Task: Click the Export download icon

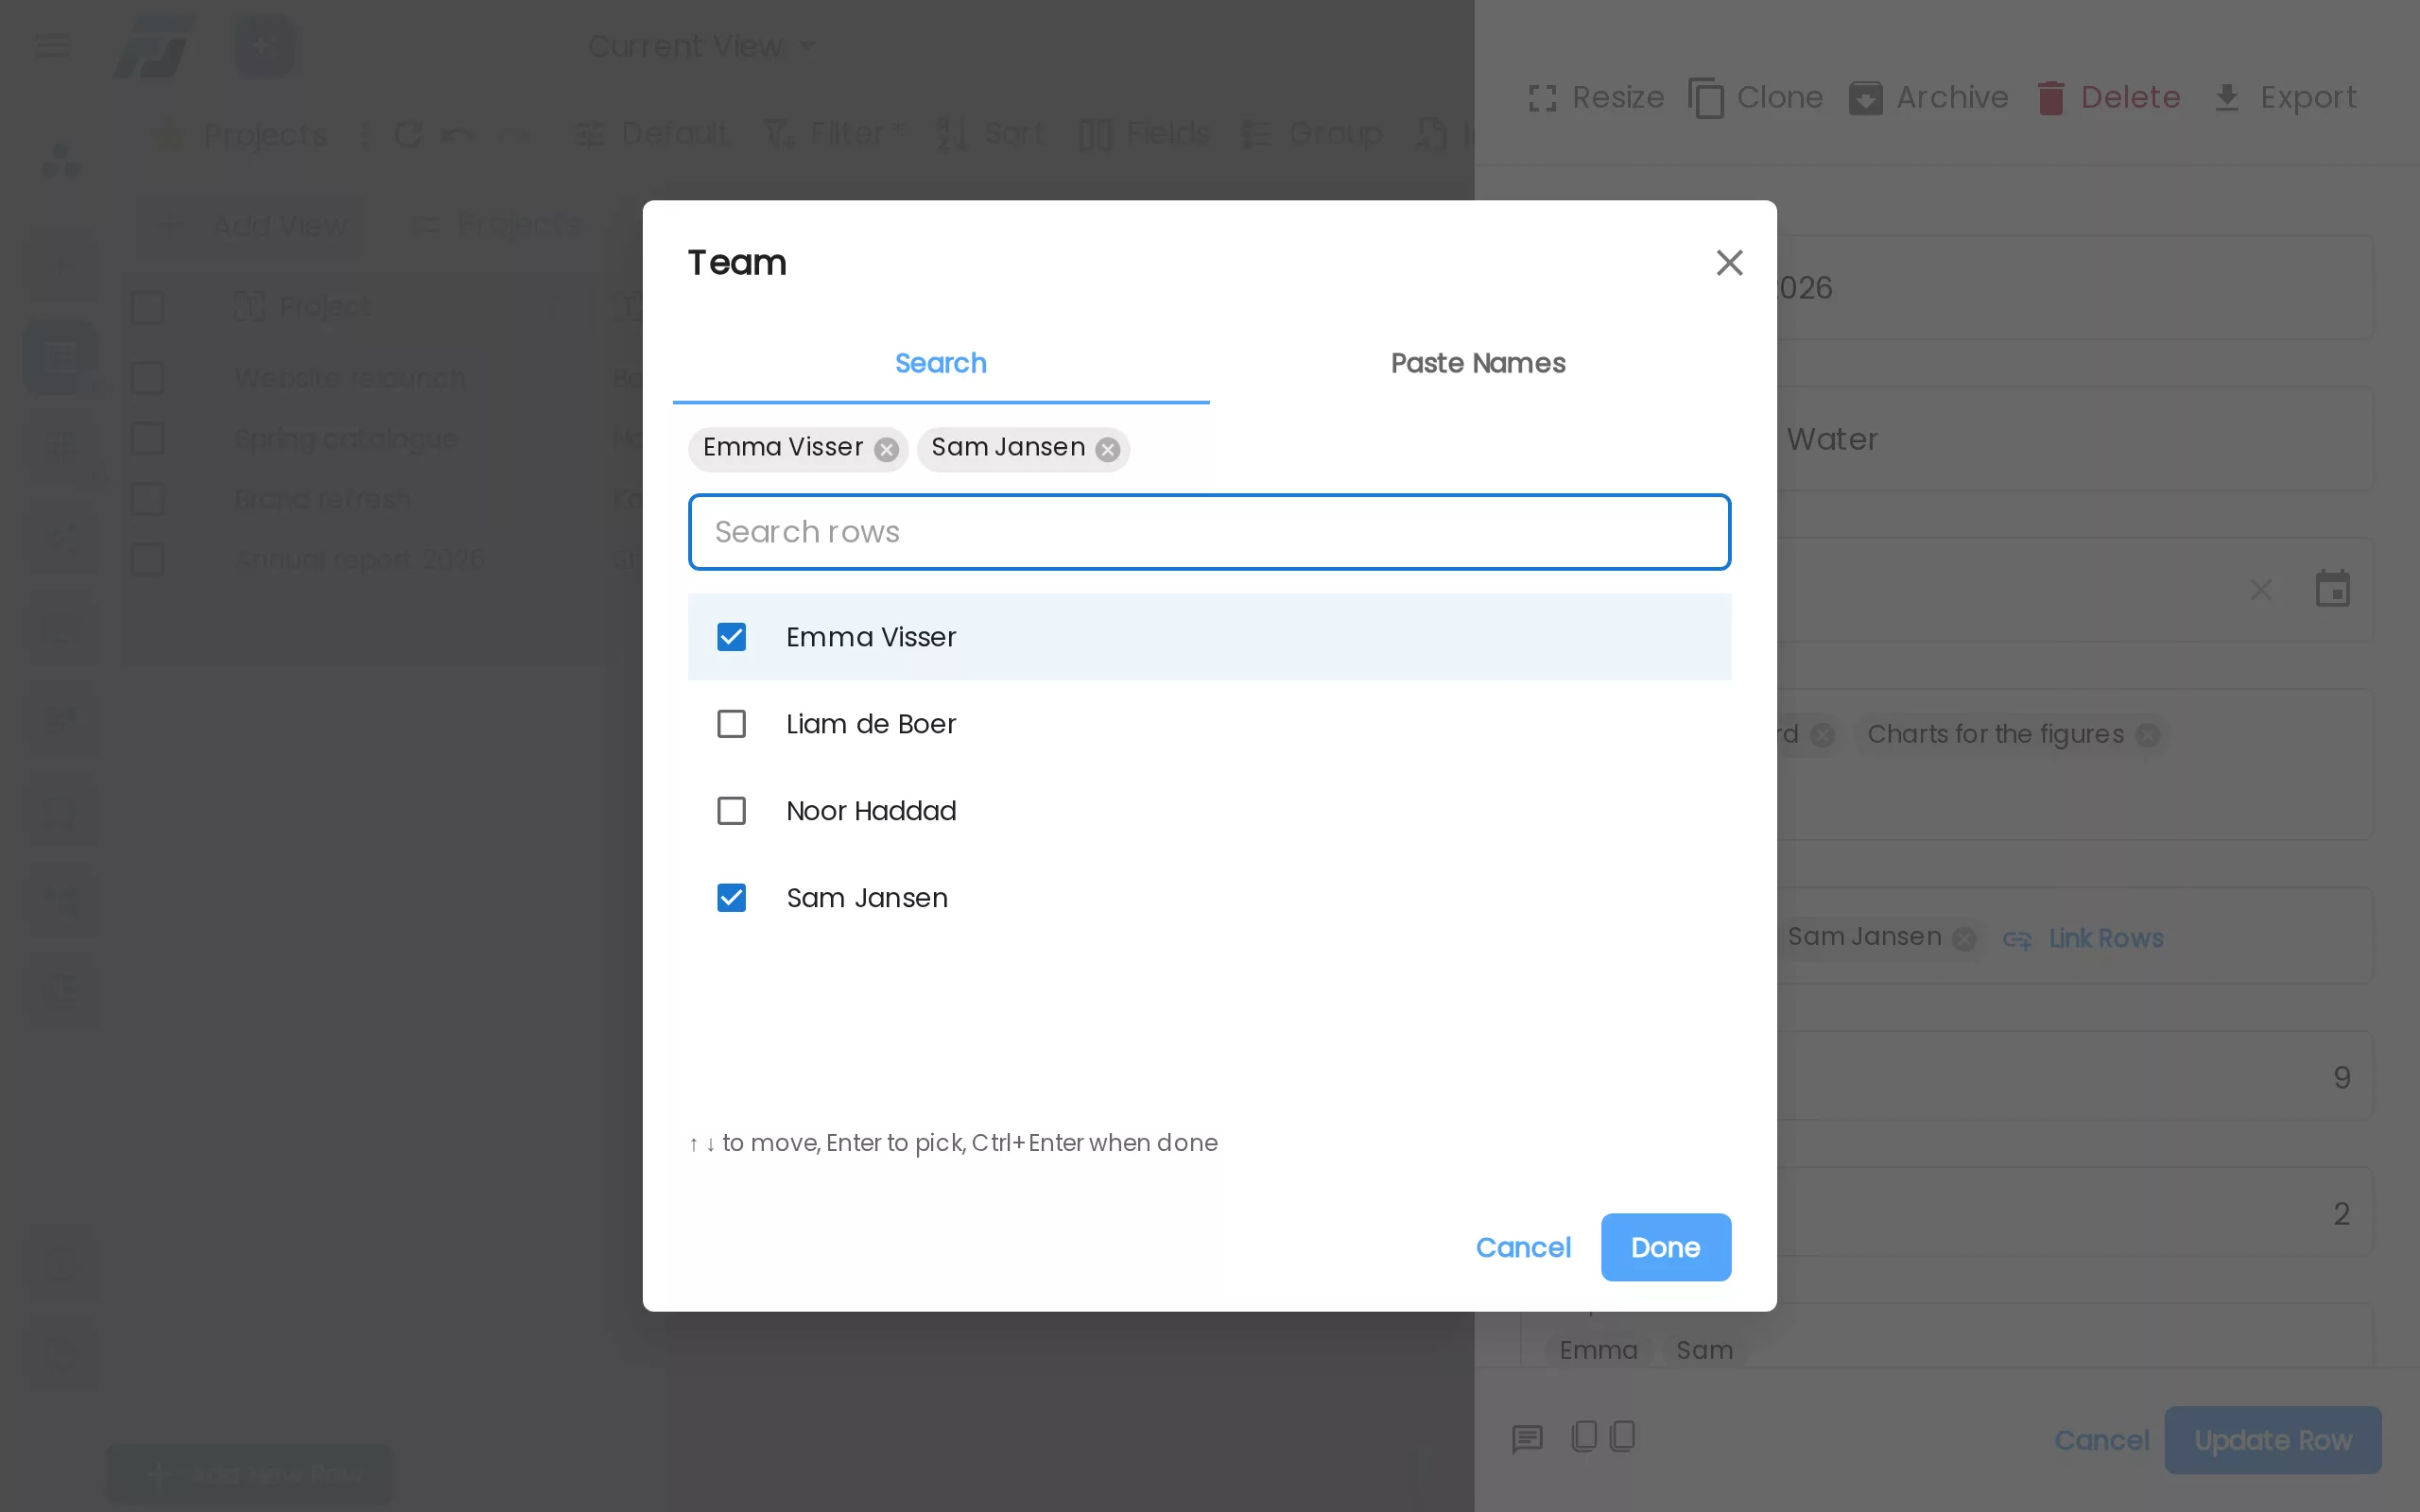Action: pos(2226,98)
